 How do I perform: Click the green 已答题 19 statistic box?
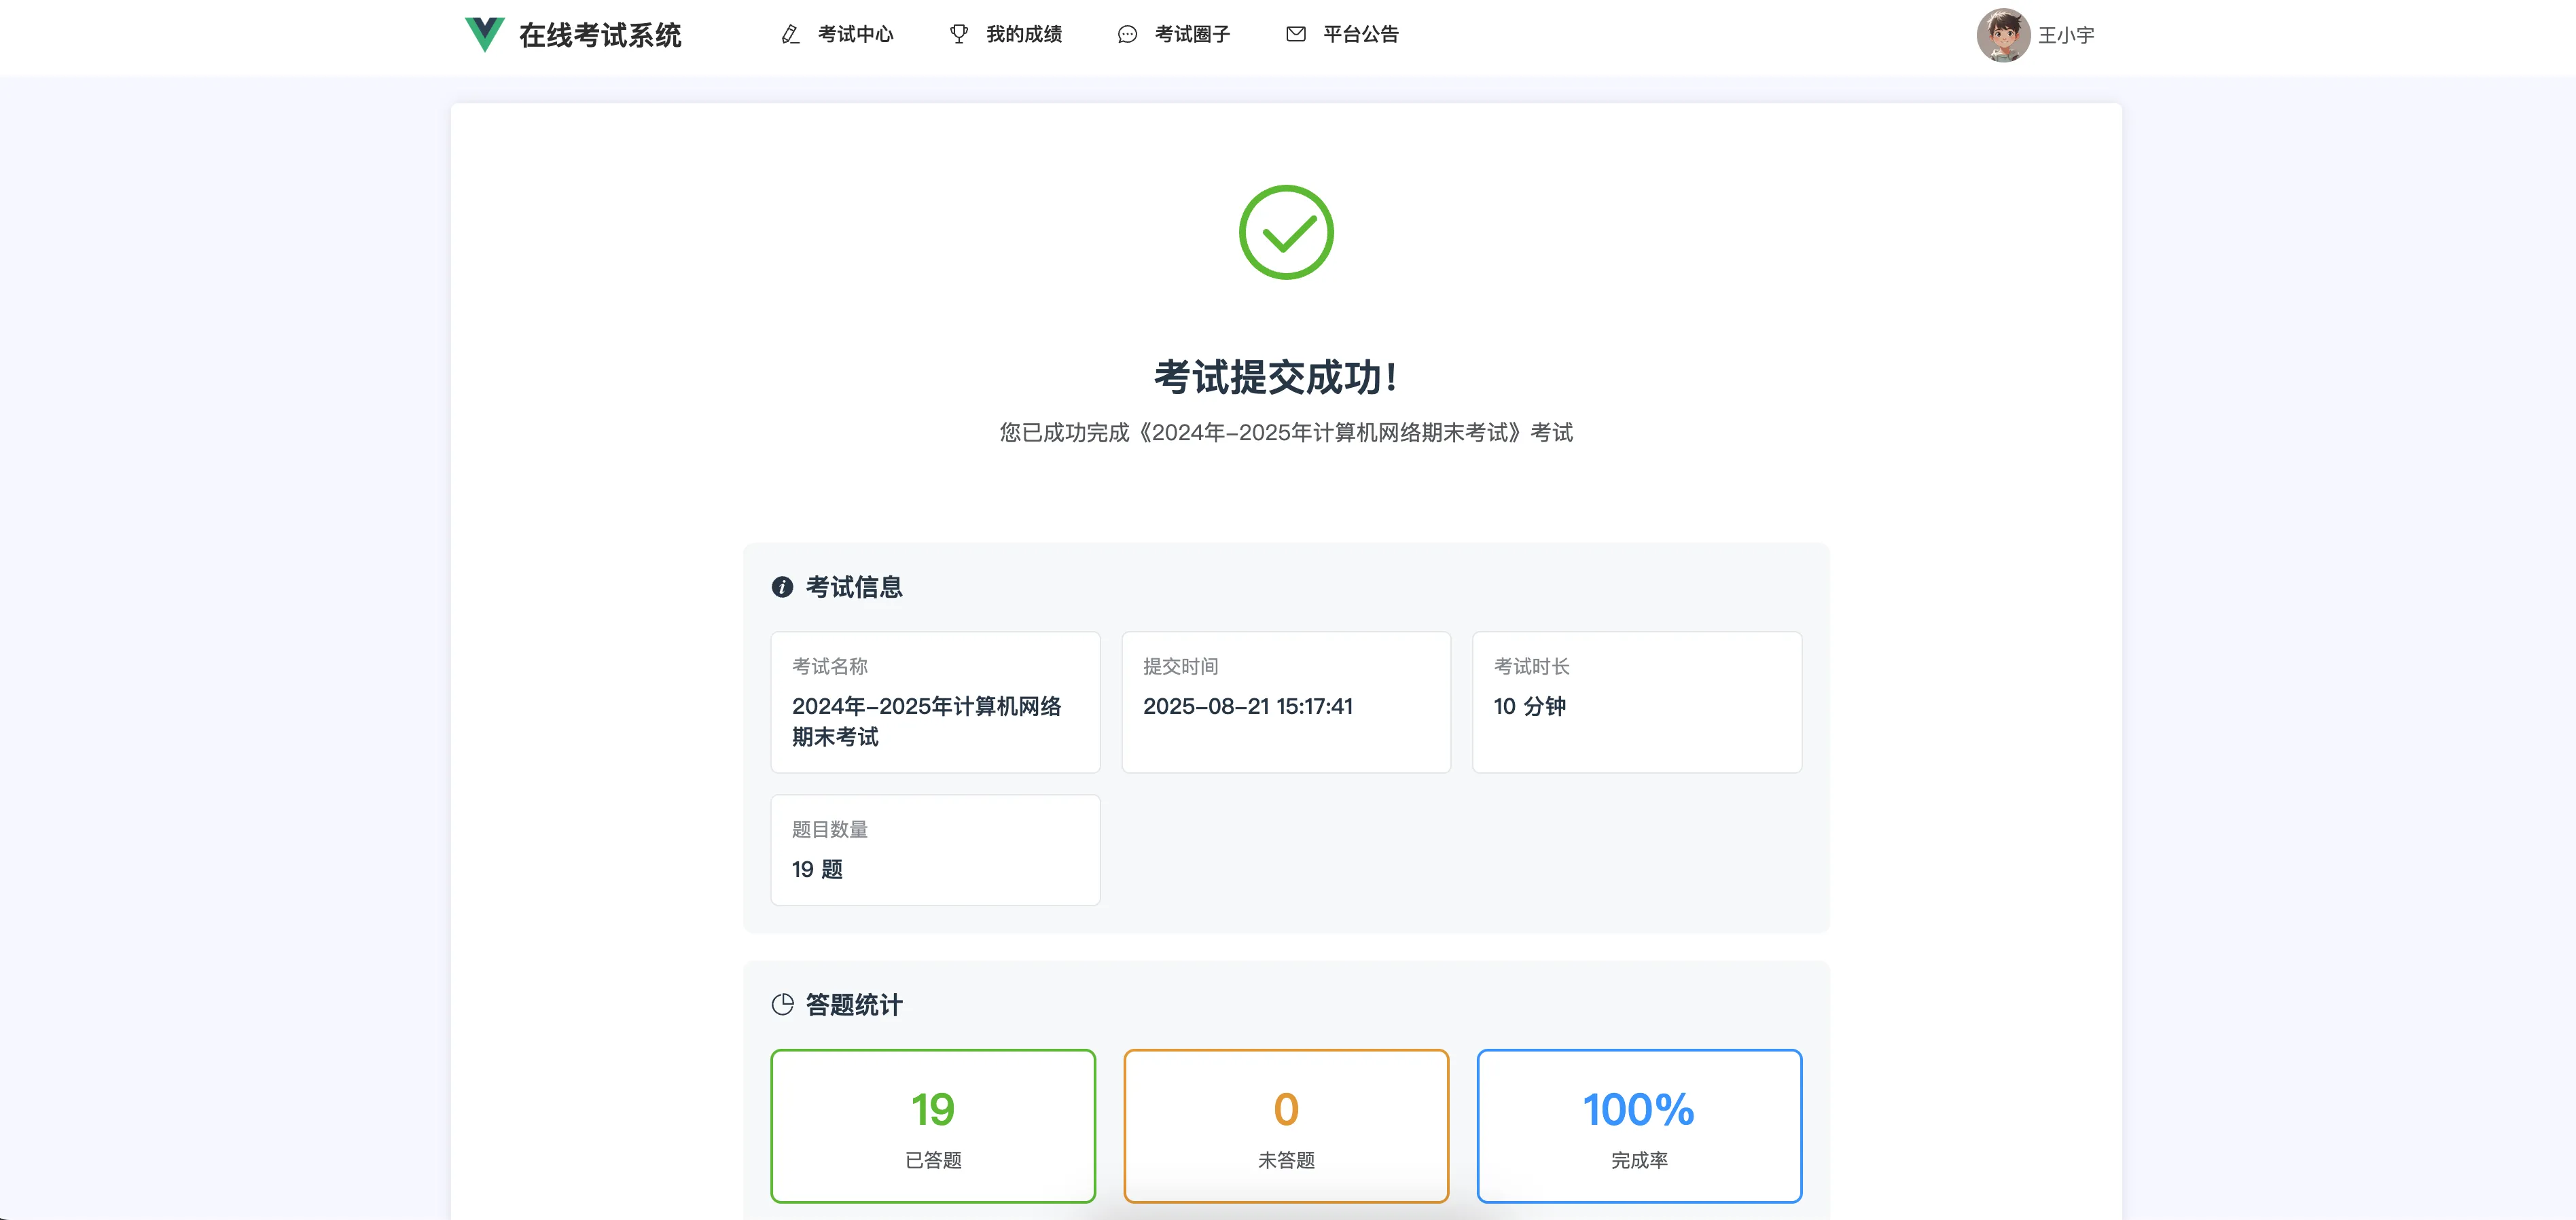click(933, 1126)
